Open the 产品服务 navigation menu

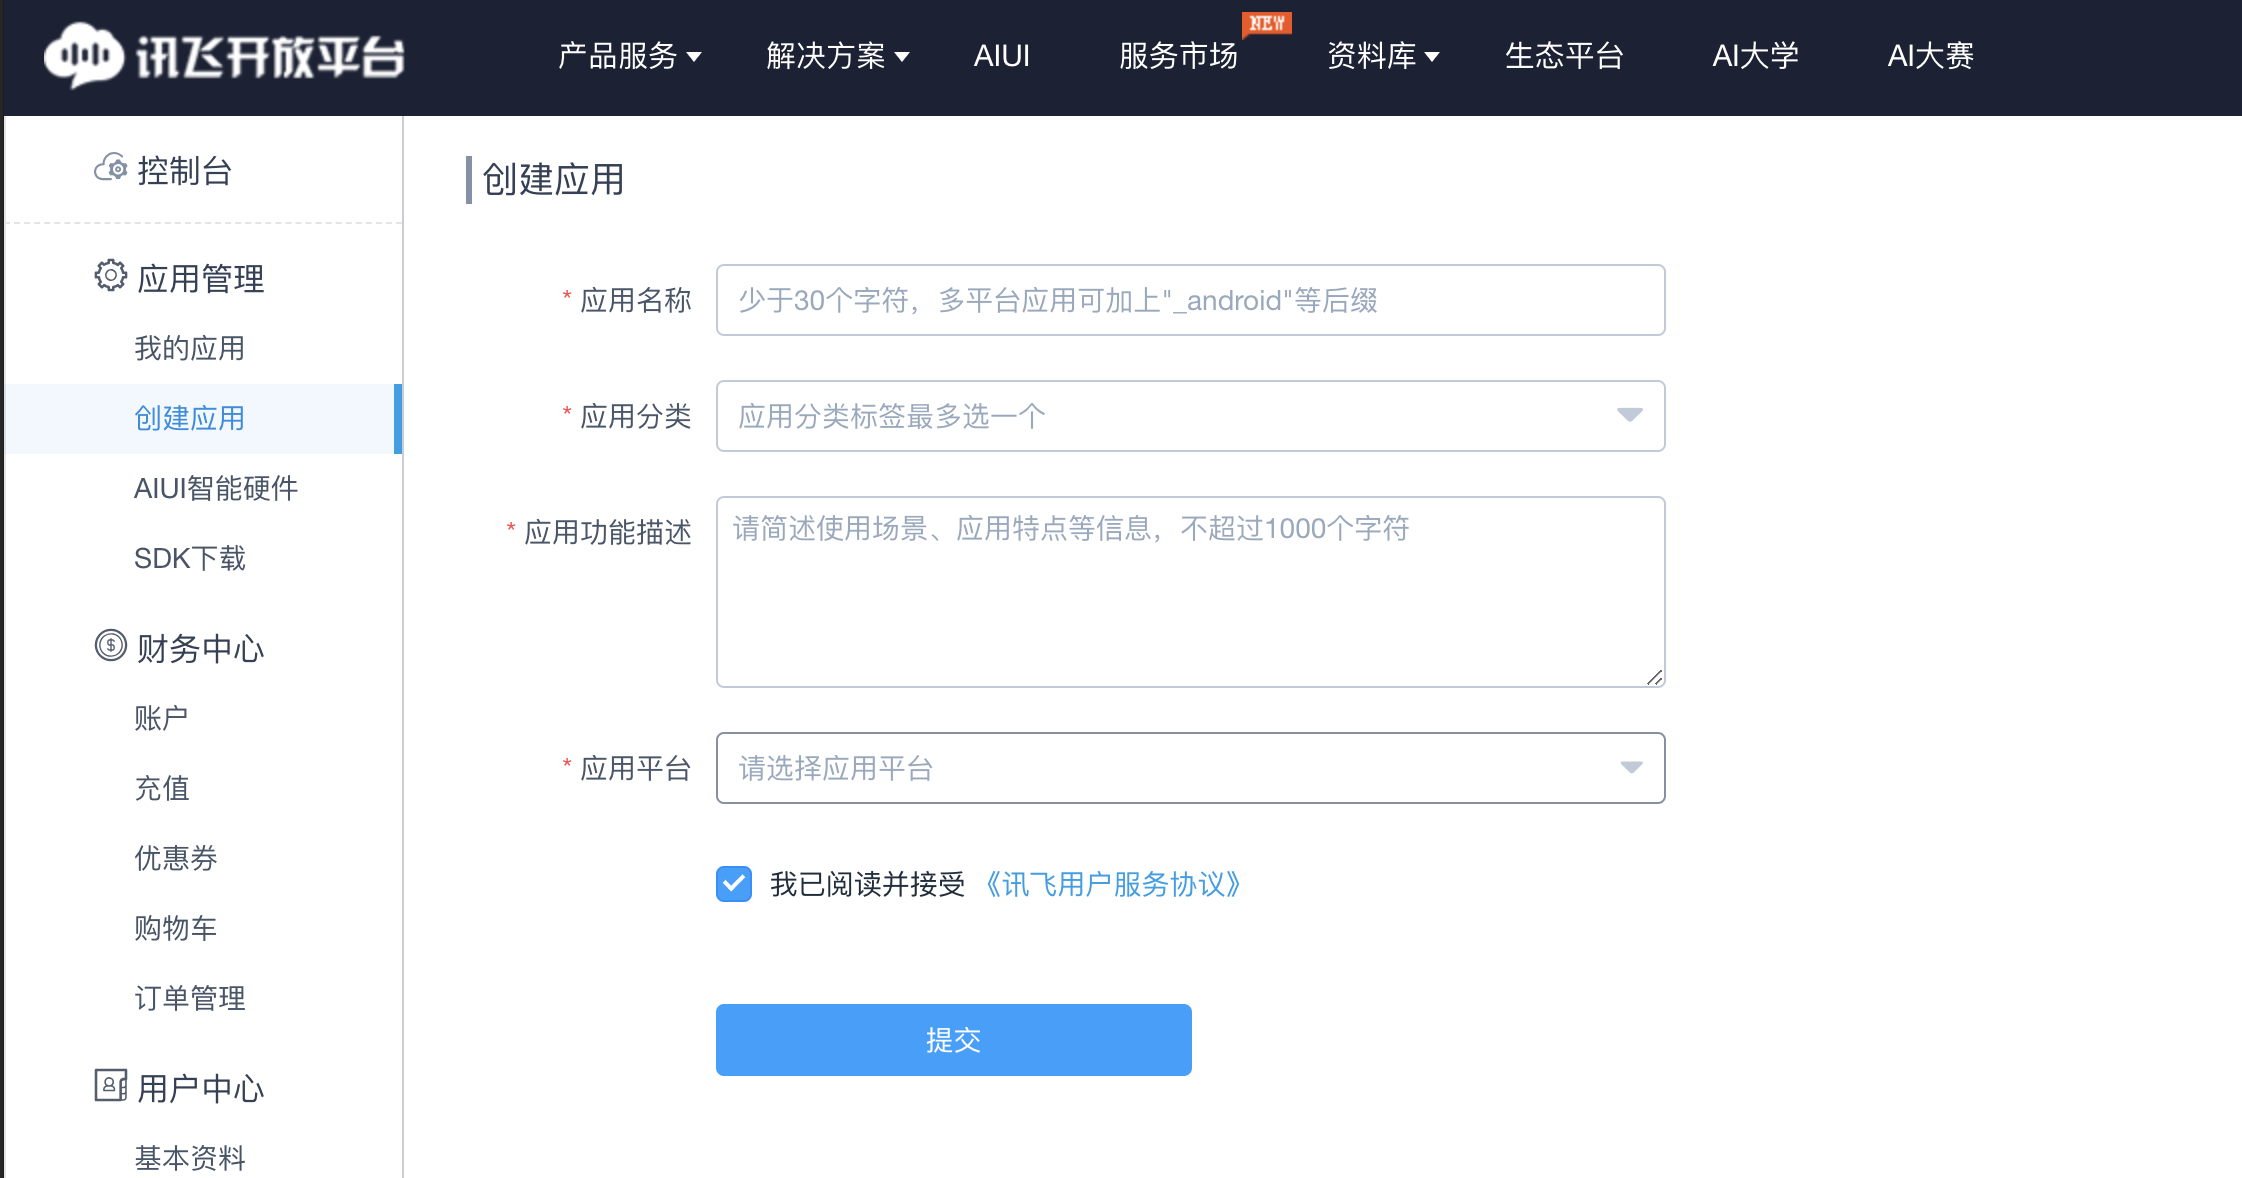[x=629, y=56]
